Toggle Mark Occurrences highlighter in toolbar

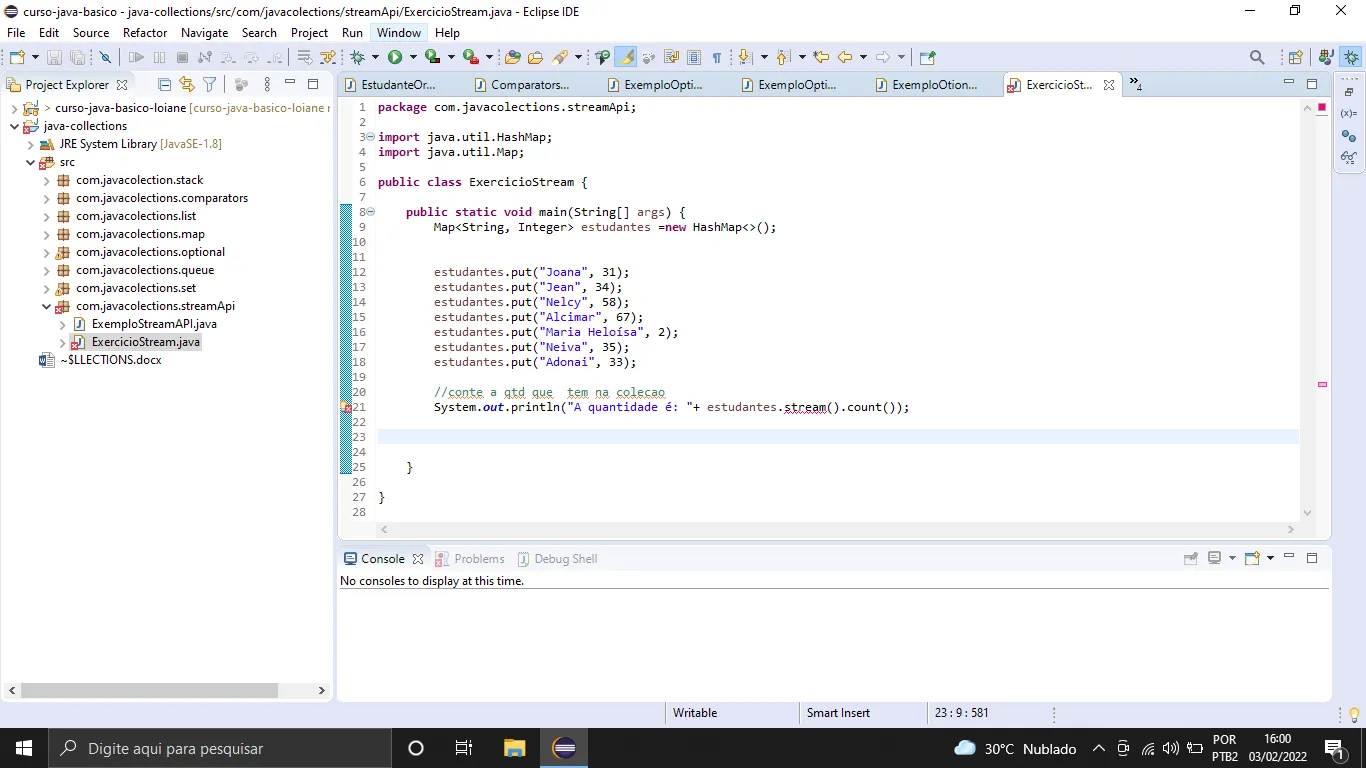[x=626, y=58]
